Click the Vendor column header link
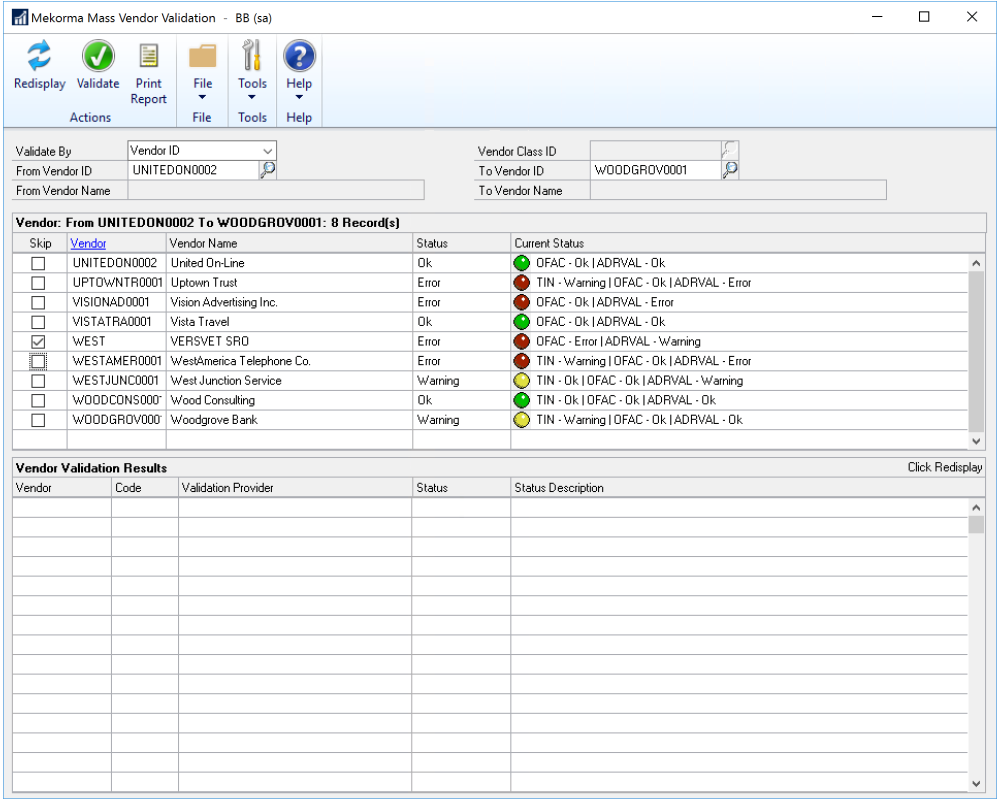Viewport: 1000px width, 801px height. pyautogui.click(x=88, y=243)
